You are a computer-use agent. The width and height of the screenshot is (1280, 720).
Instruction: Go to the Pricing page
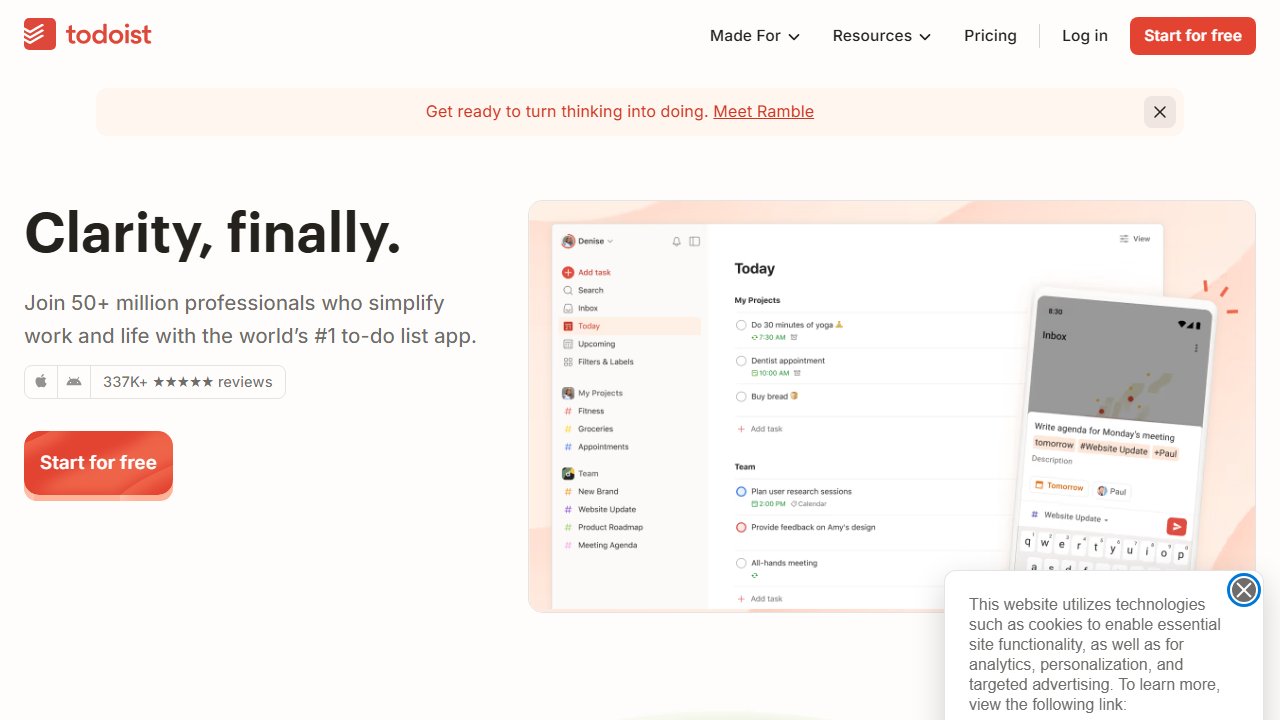[990, 36]
